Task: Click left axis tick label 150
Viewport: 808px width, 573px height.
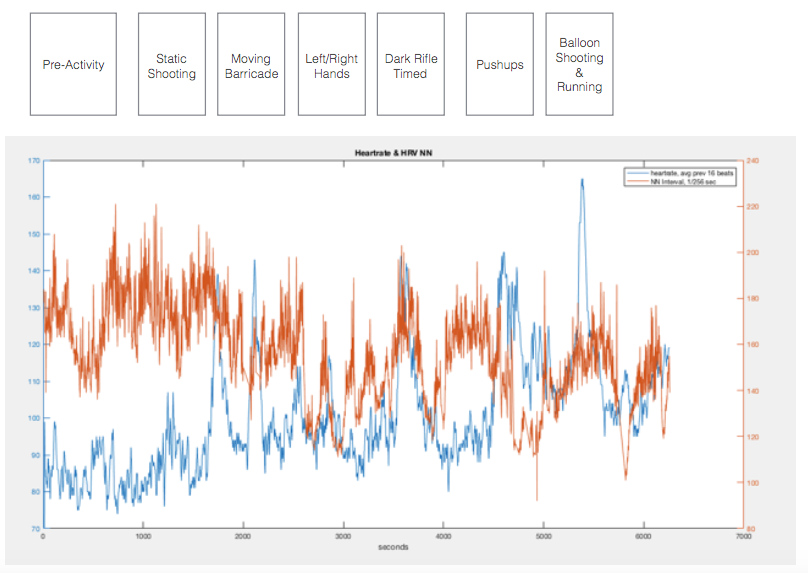Action: pos(34,234)
